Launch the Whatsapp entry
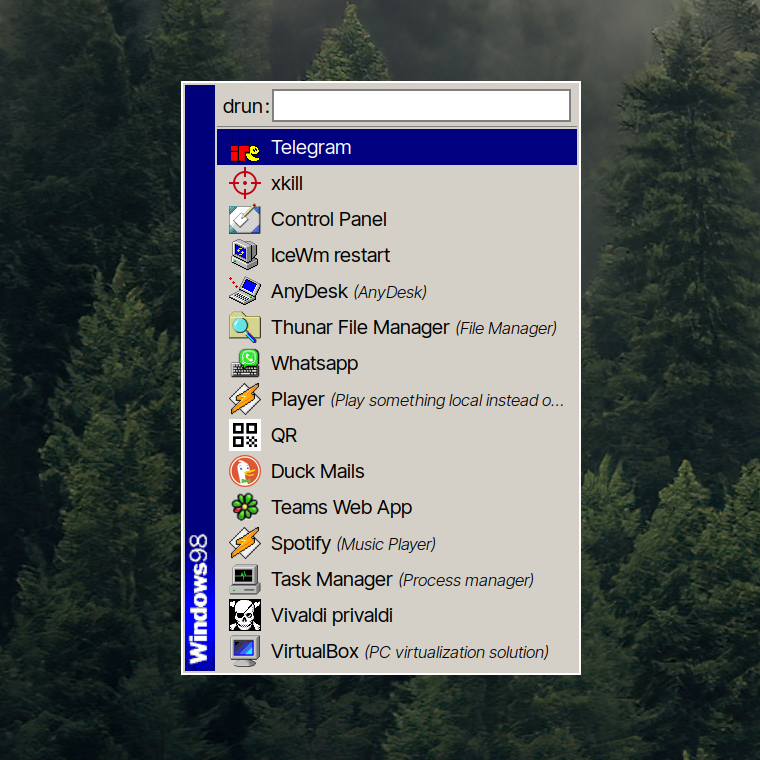Screen dimensions: 760x760 (396, 363)
